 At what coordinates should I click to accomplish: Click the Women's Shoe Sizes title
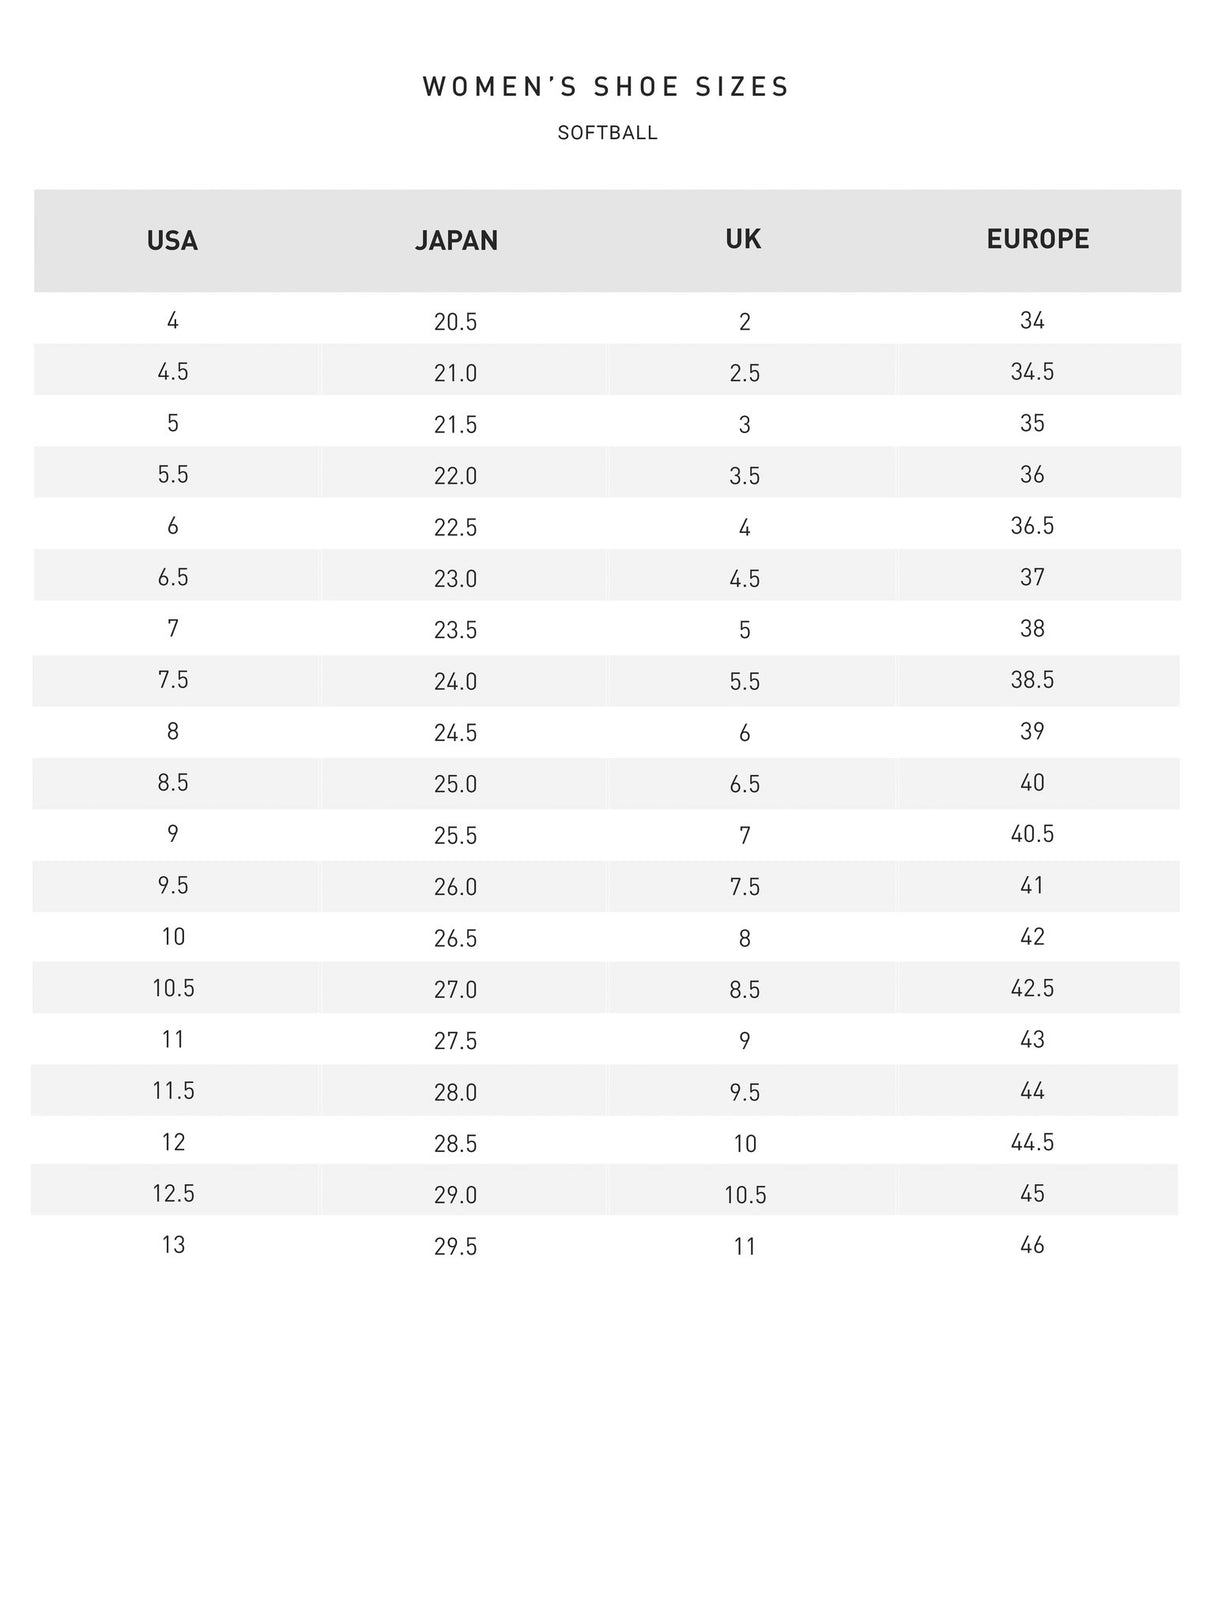(x=606, y=87)
